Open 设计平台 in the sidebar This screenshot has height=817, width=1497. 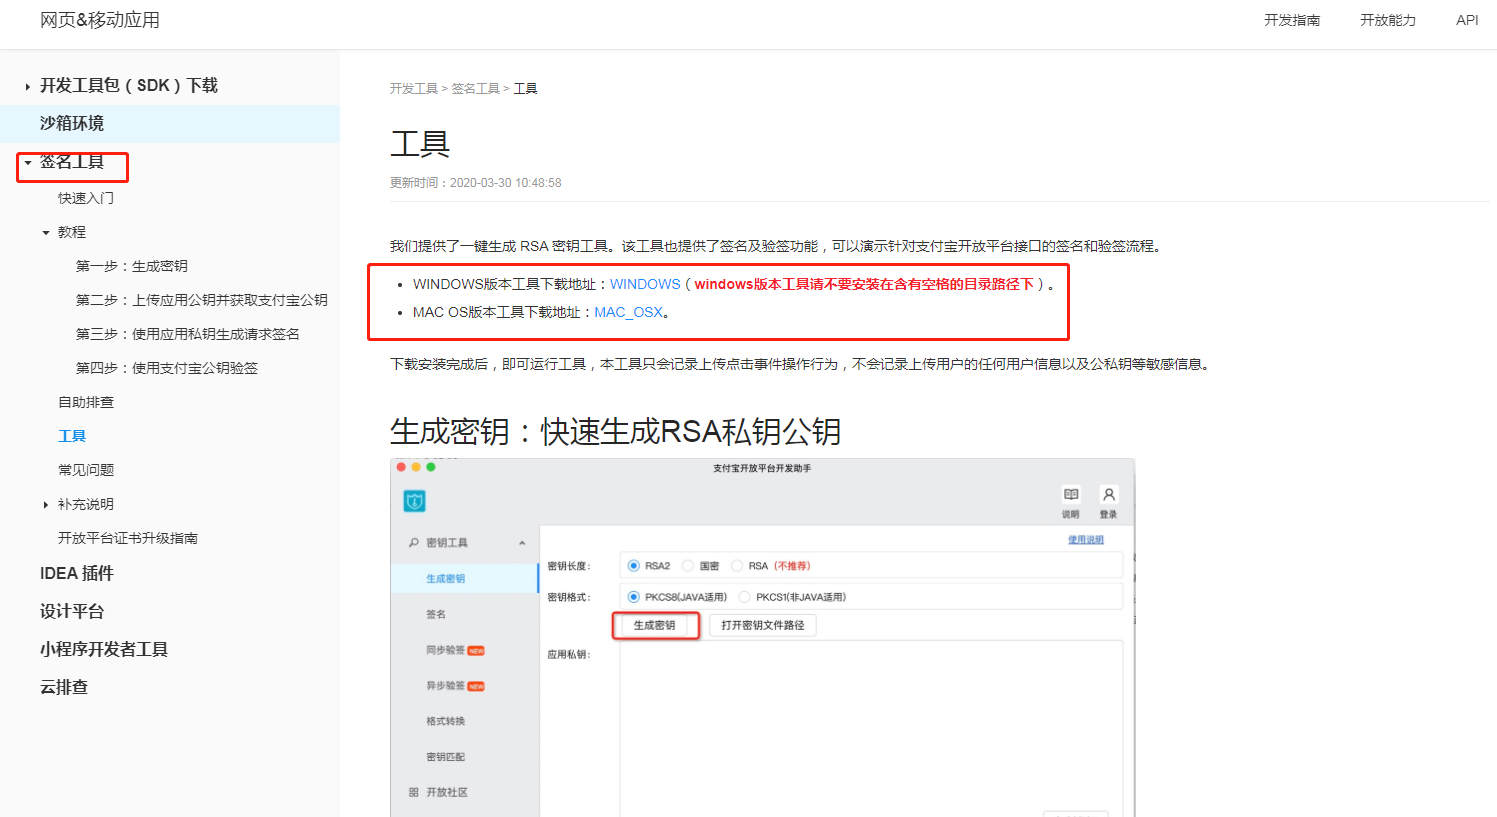coord(72,611)
